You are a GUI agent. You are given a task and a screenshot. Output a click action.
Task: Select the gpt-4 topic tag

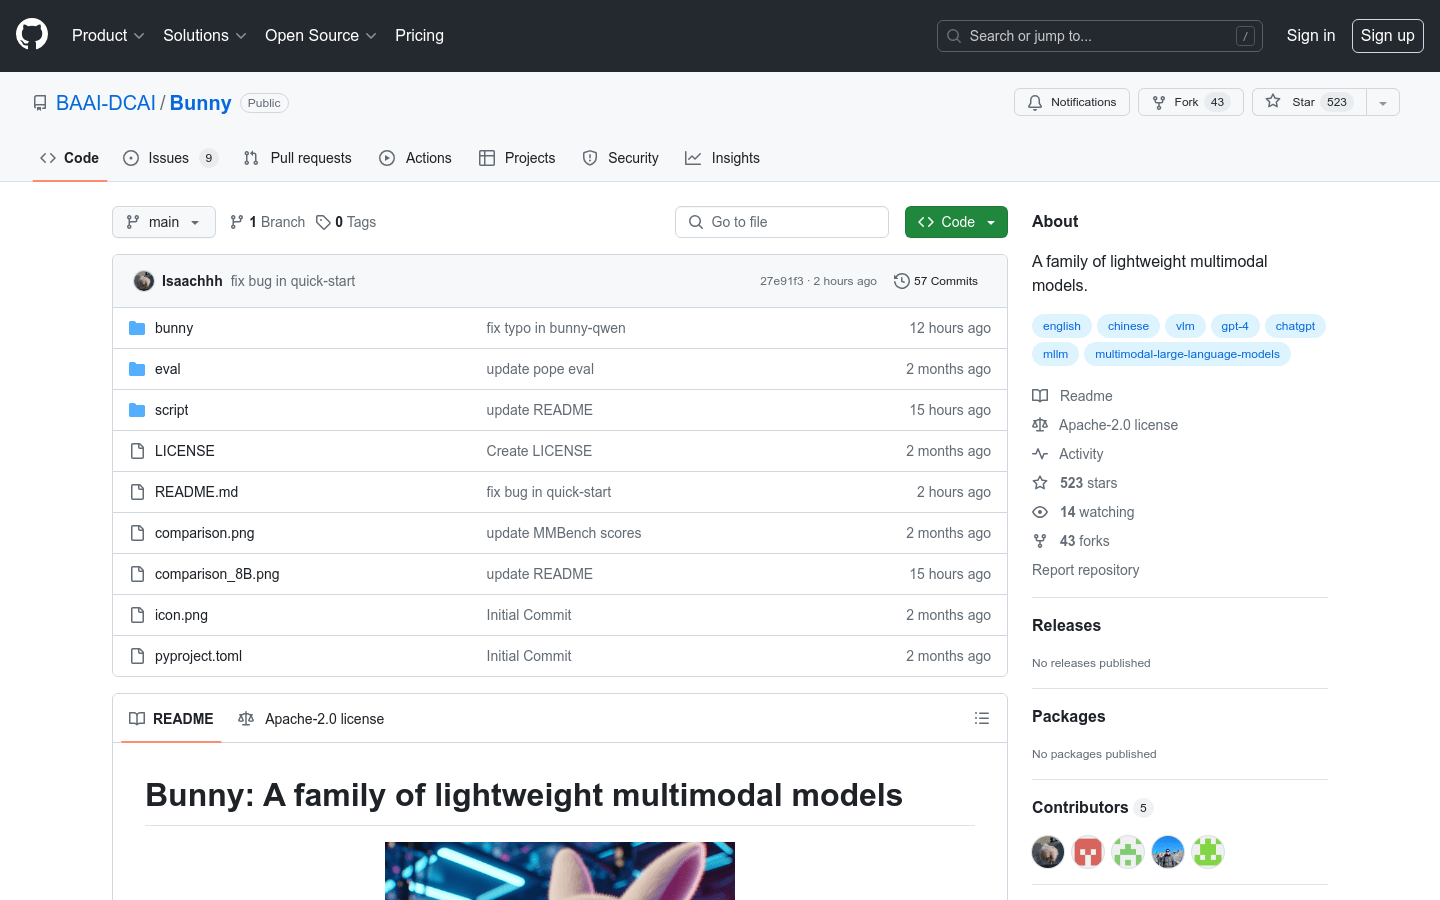point(1235,326)
